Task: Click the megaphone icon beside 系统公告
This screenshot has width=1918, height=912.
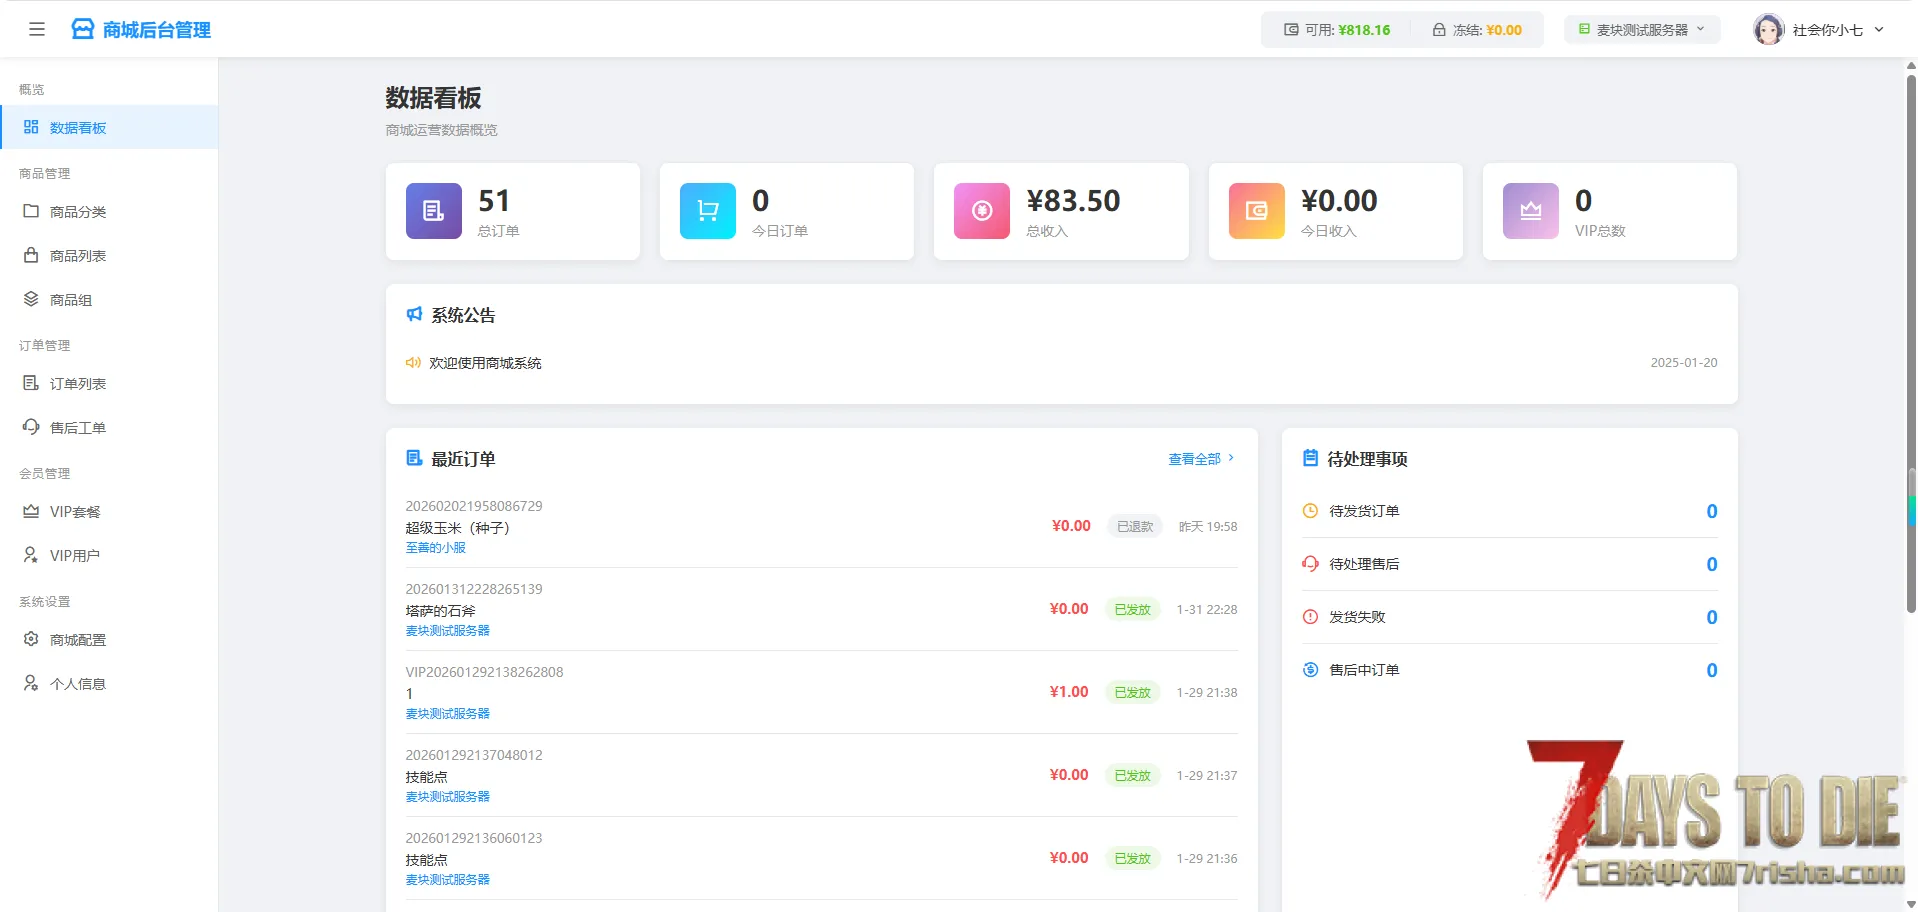Action: (x=414, y=315)
